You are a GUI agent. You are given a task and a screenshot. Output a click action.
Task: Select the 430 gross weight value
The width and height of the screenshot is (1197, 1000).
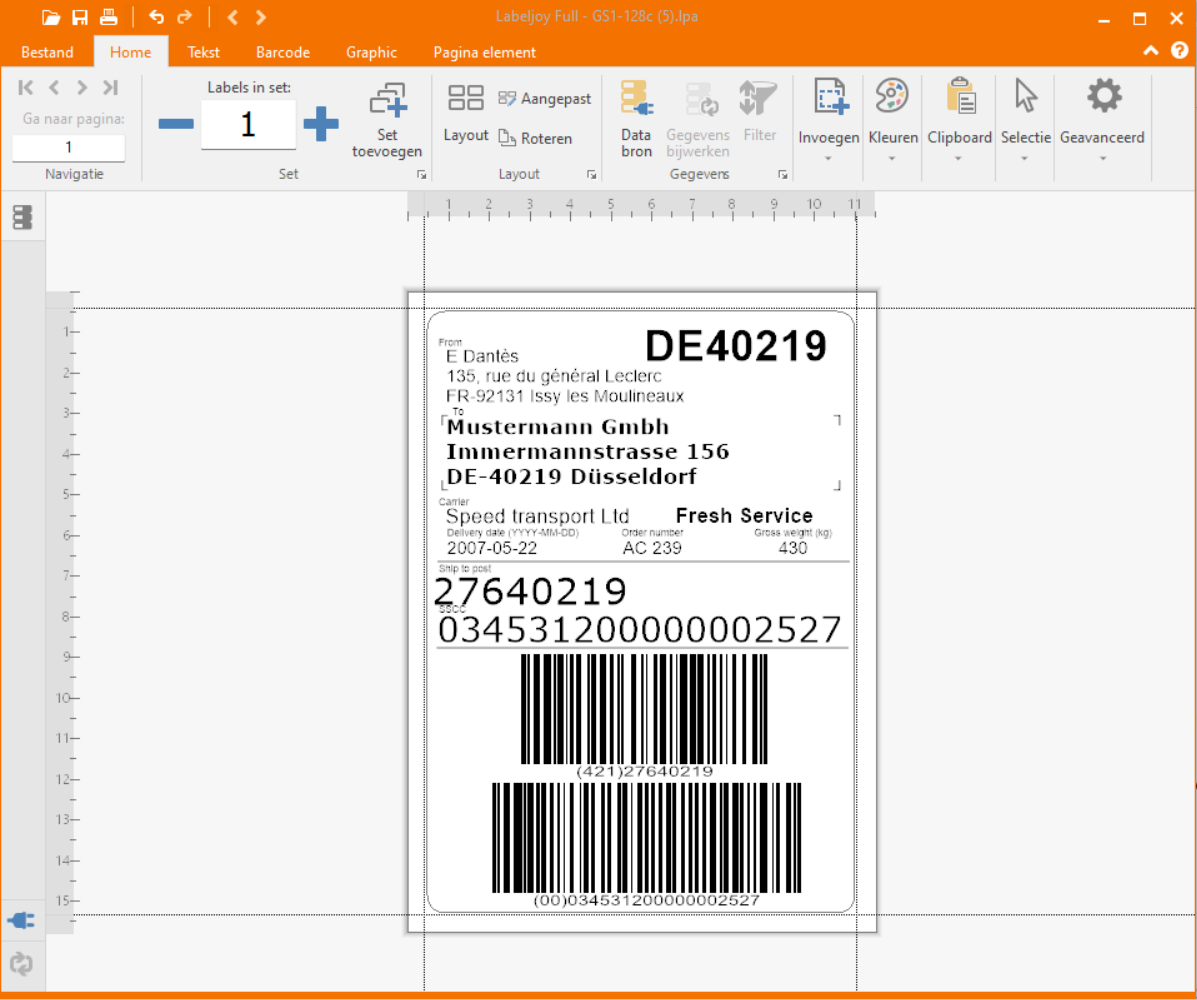792,547
